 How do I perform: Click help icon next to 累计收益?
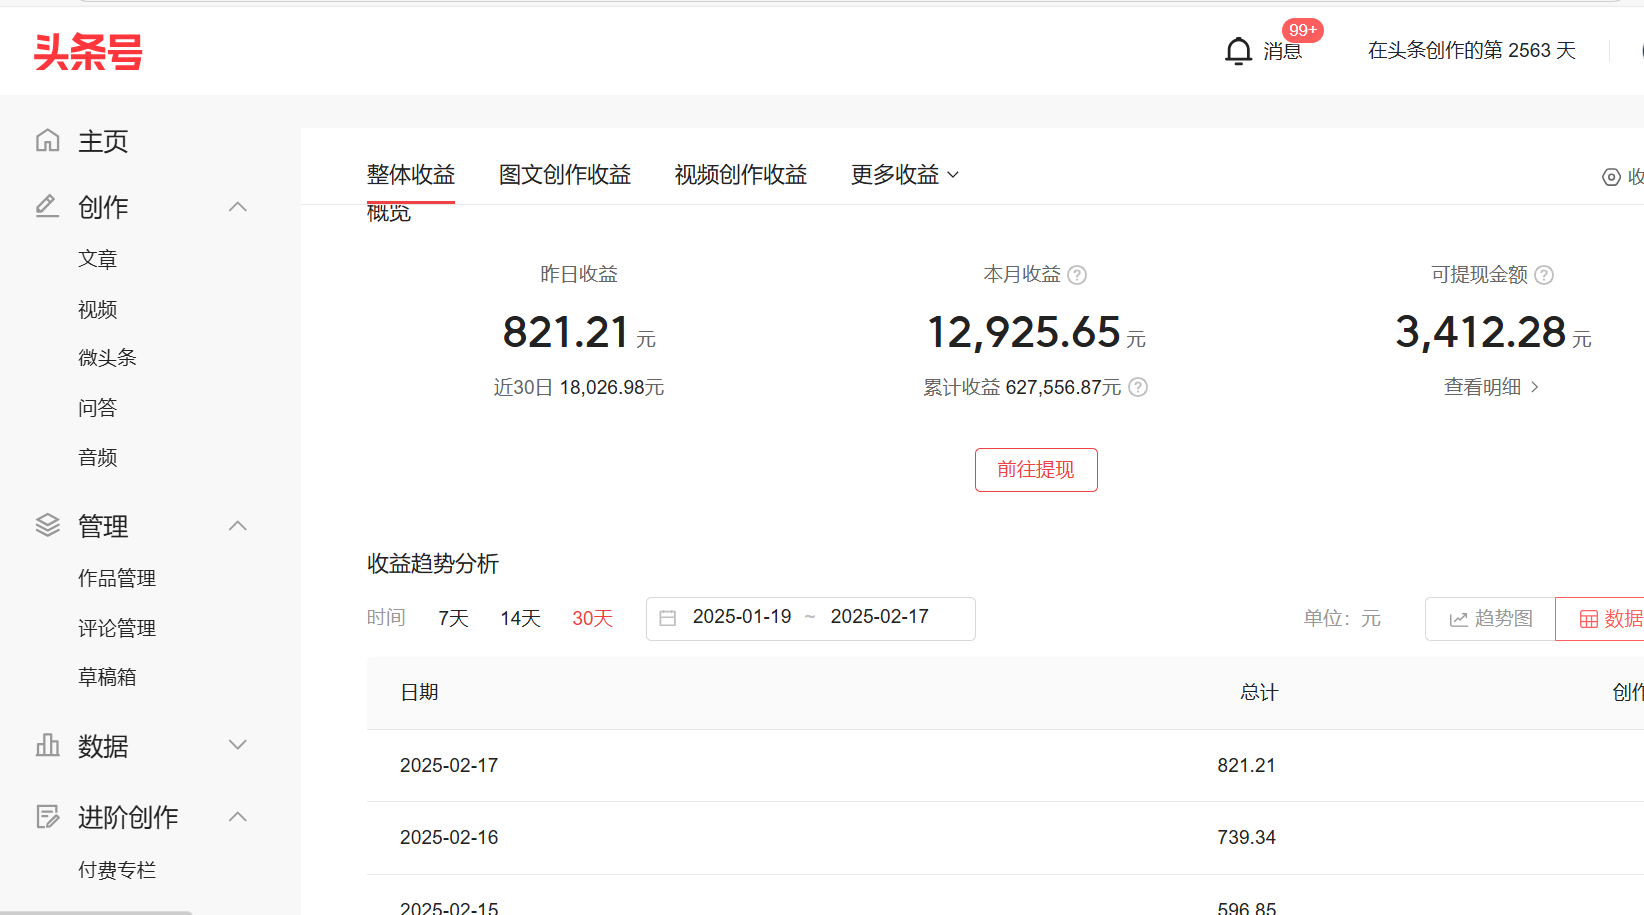[1138, 387]
